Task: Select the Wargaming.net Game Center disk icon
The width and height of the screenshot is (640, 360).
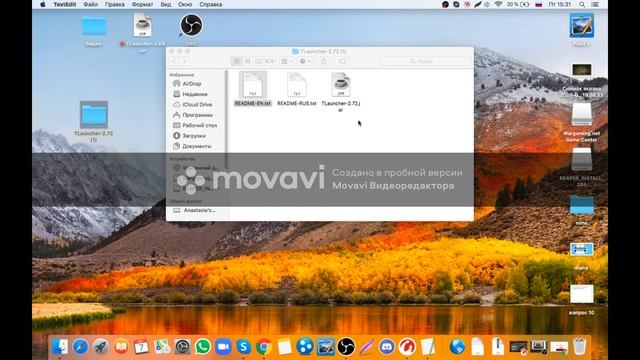Action: [x=581, y=122]
